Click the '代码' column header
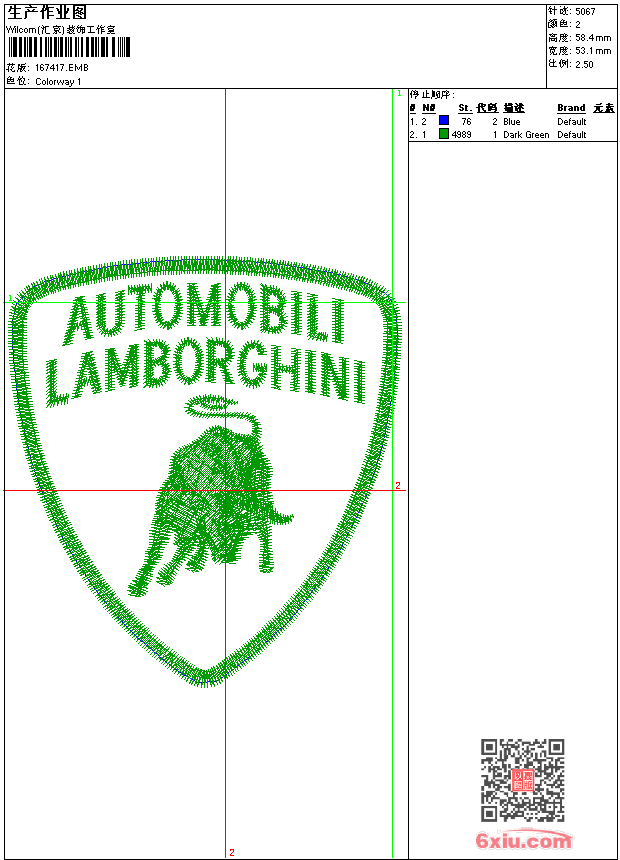The height and width of the screenshot is (860, 620). click(x=487, y=108)
